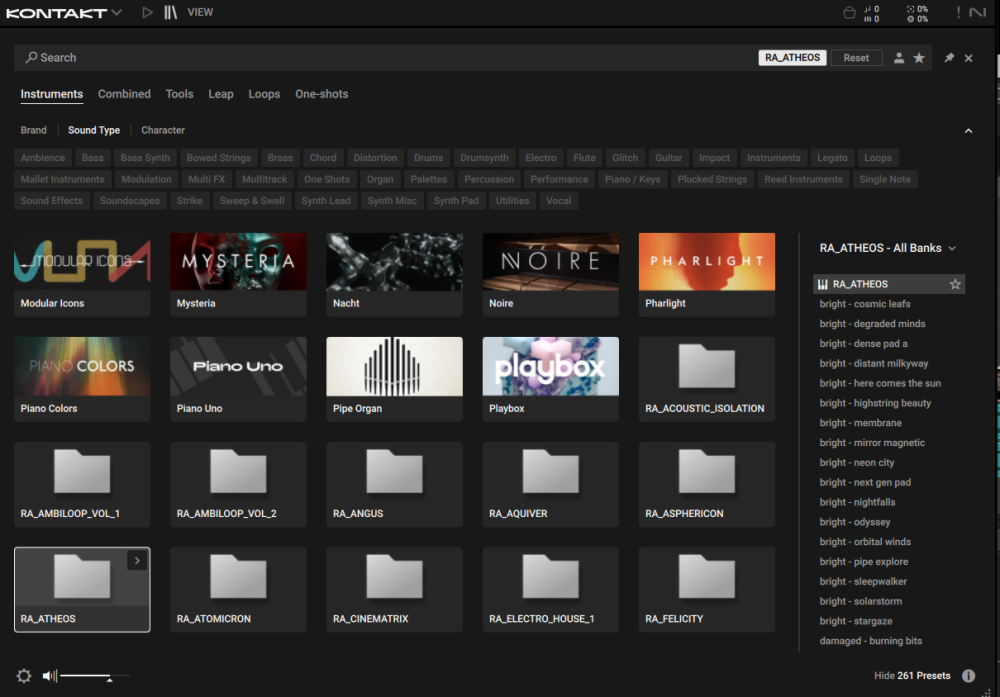
Task: Open the Noire instrument thumbnail
Action: click(551, 262)
